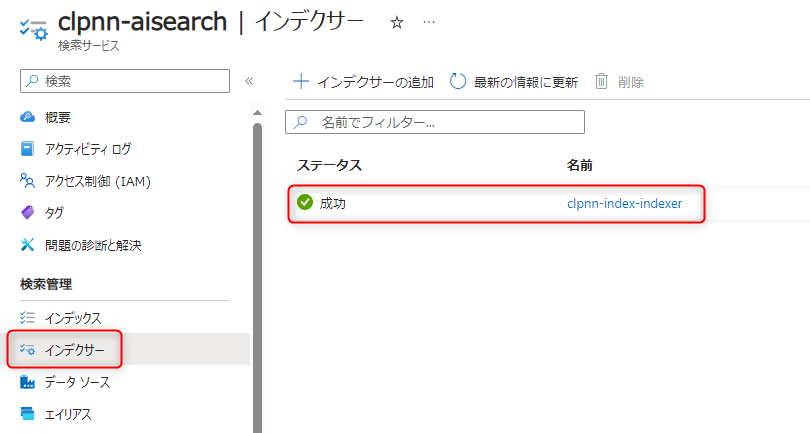Open the clpnn-index-indexer link
810x433 pixels.
pyautogui.click(x=624, y=203)
